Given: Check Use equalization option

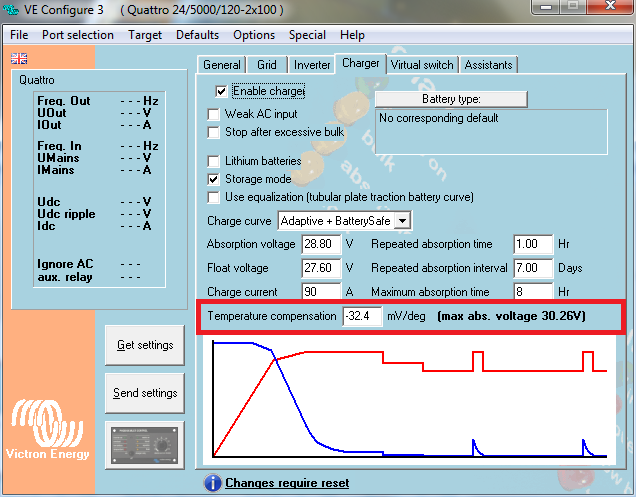Looking at the screenshot, I should [x=213, y=198].
